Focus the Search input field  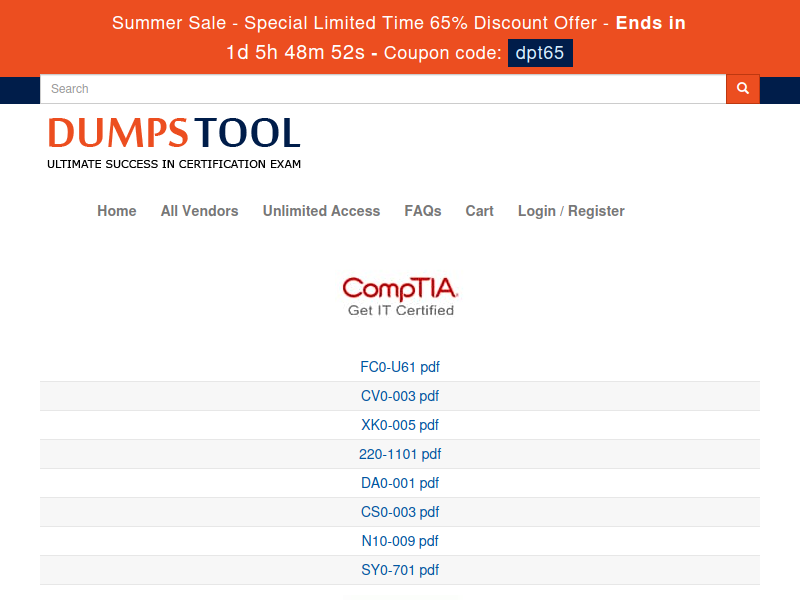(383, 89)
